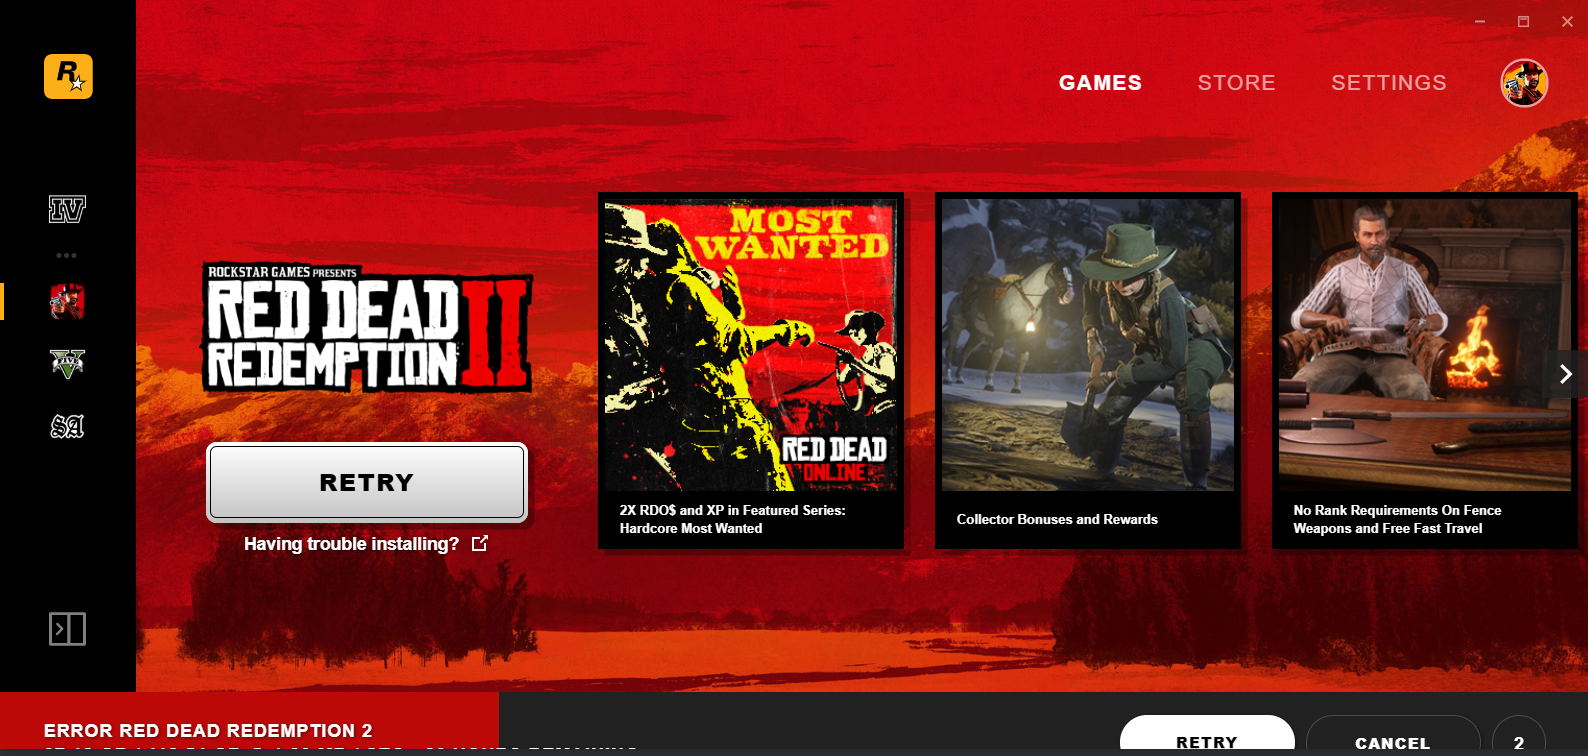
Task: Select the GTA V game icon in sidebar
Action: (67, 364)
